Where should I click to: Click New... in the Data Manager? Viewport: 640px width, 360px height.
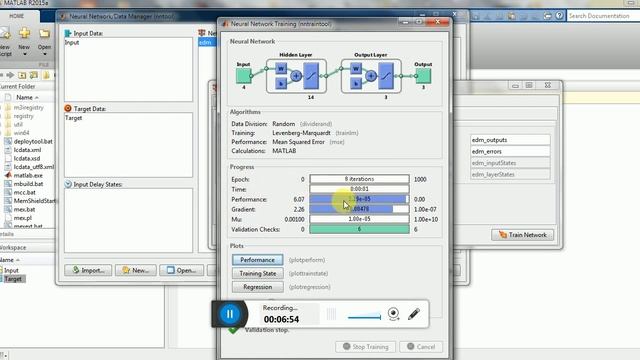136,270
